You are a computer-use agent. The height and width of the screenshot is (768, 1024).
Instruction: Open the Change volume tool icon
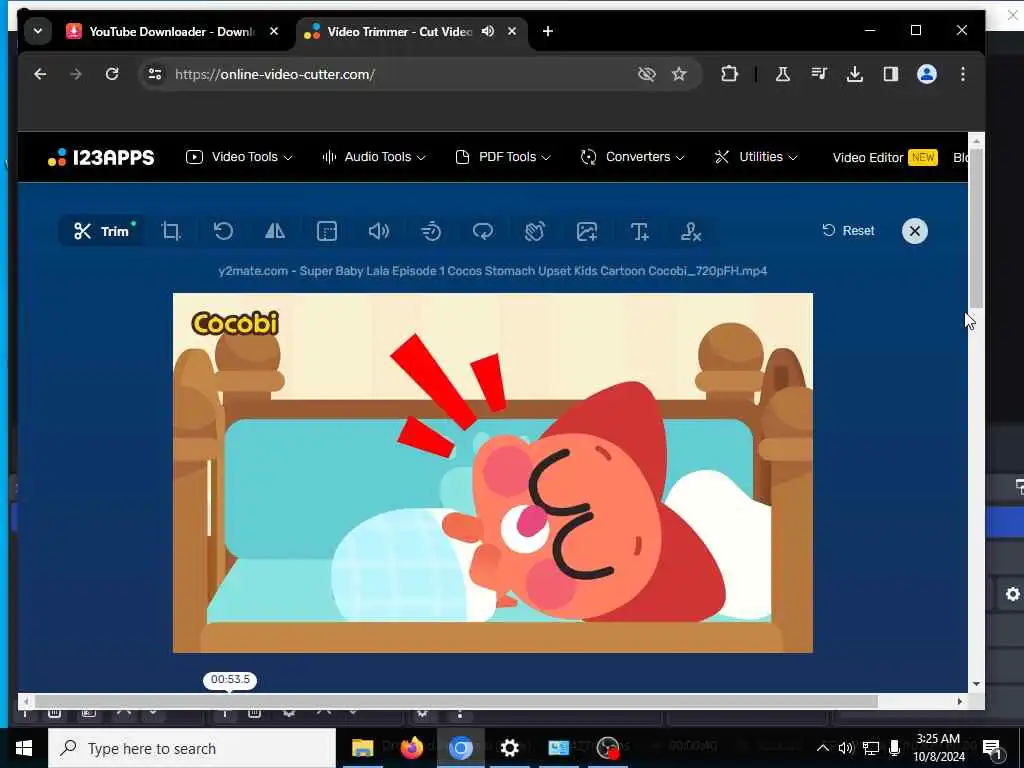click(379, 231)
